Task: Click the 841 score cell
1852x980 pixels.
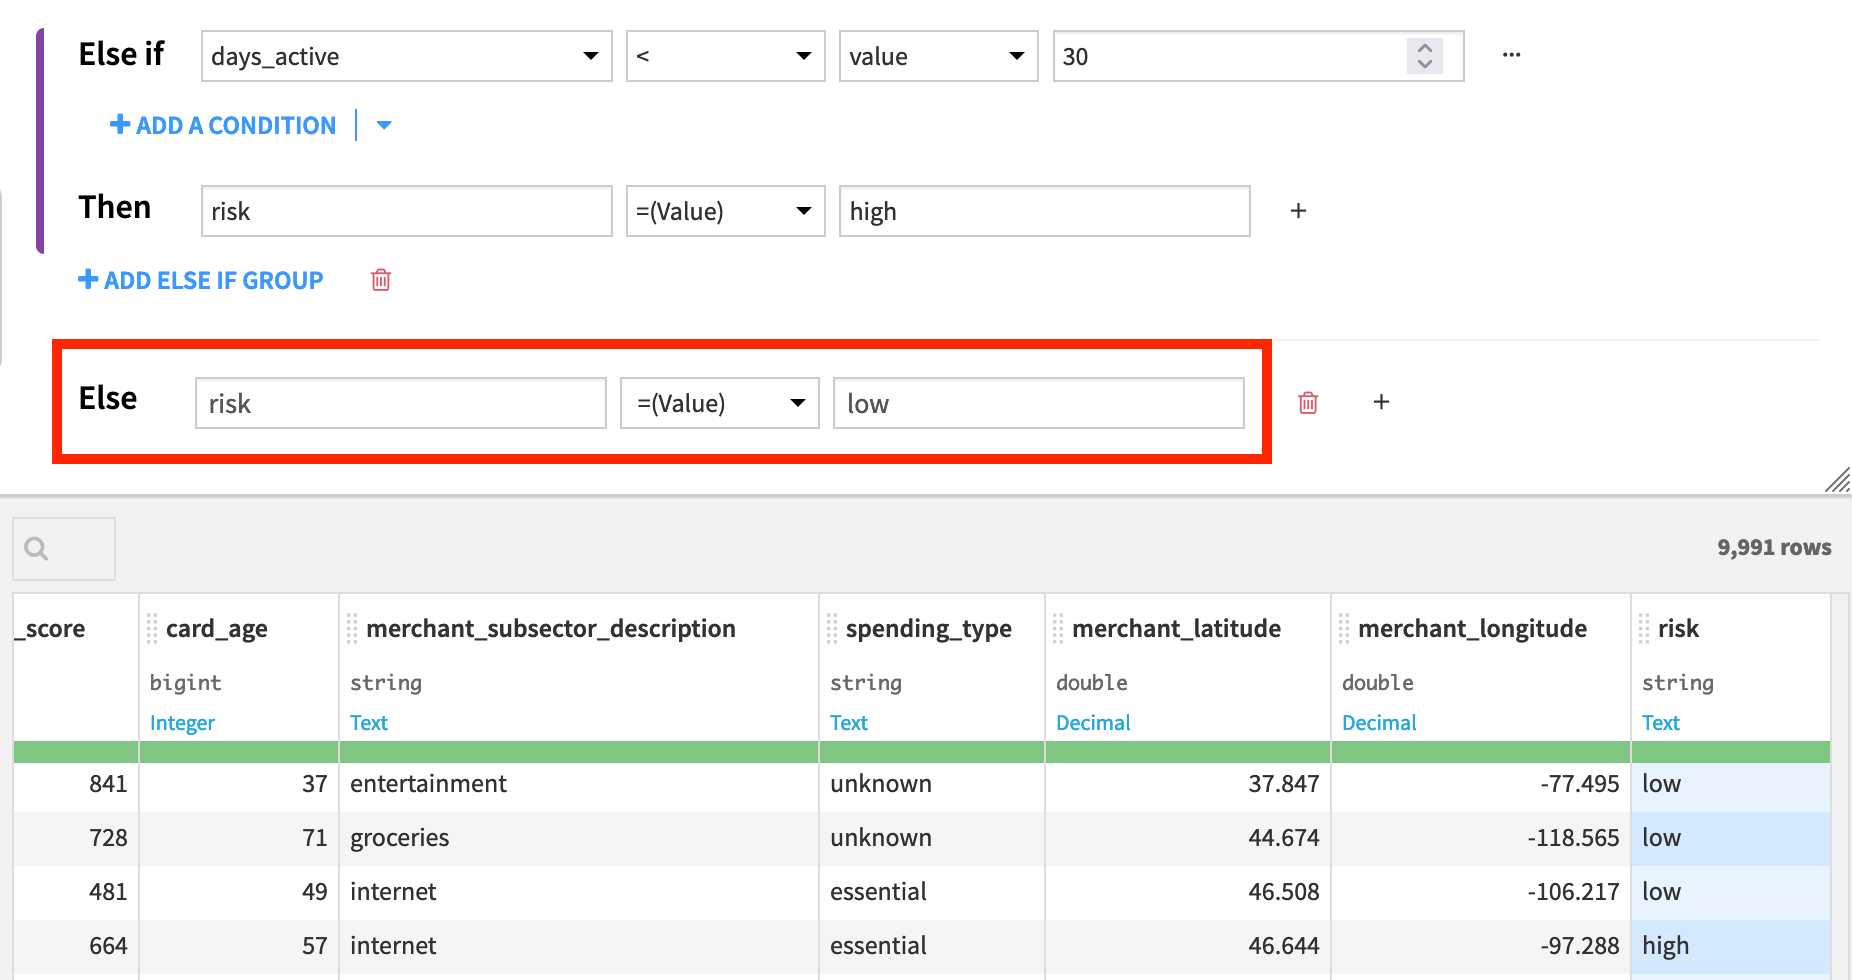Action: point(76,784)
